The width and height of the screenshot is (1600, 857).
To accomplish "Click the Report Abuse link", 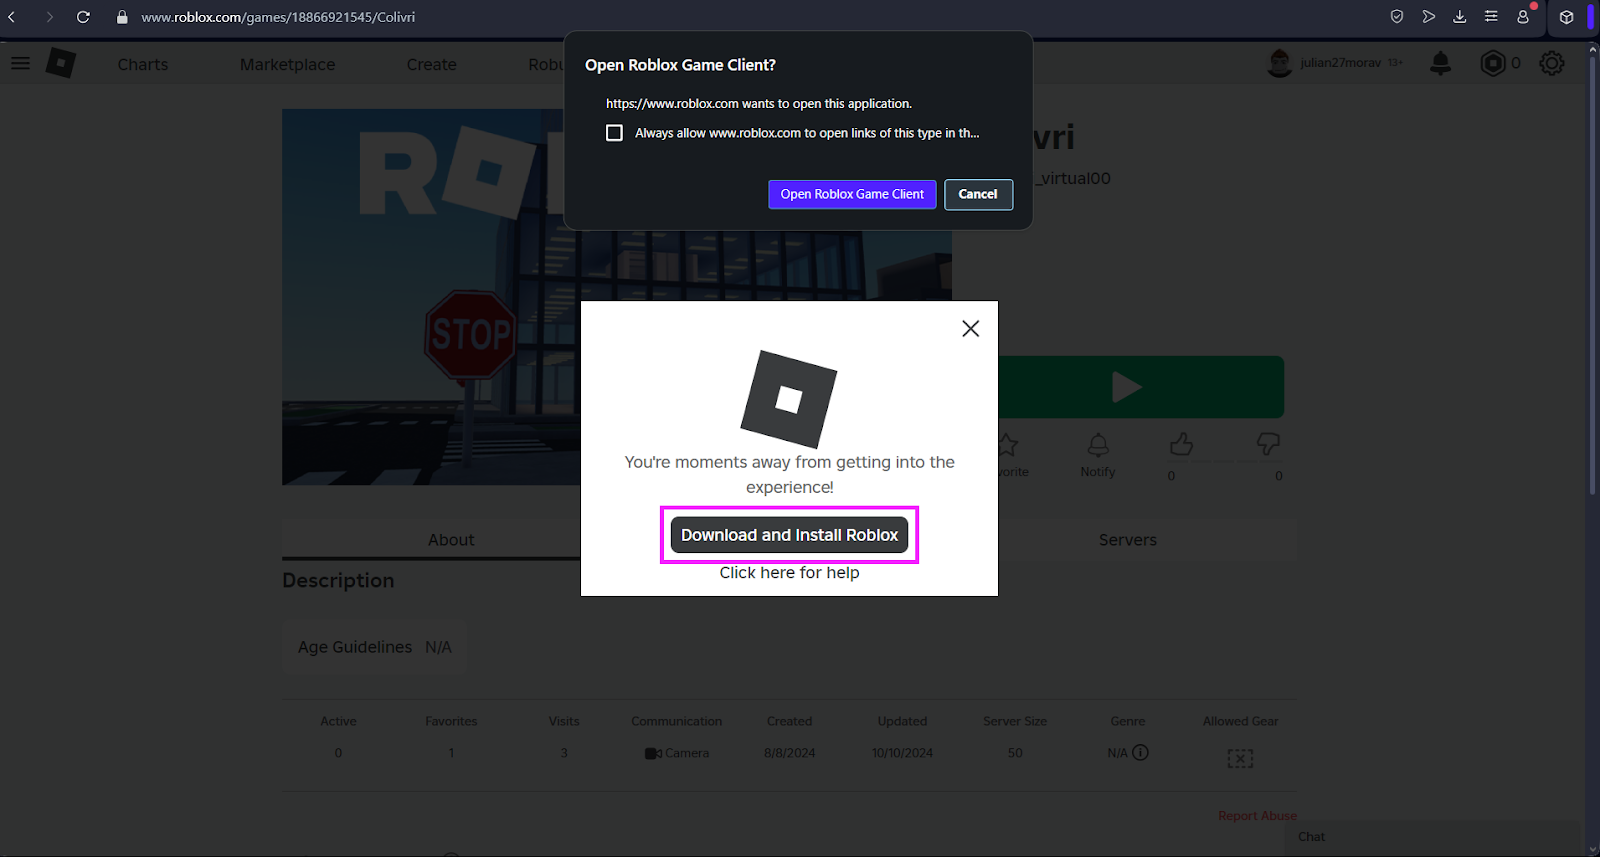I will [1257, 816].
